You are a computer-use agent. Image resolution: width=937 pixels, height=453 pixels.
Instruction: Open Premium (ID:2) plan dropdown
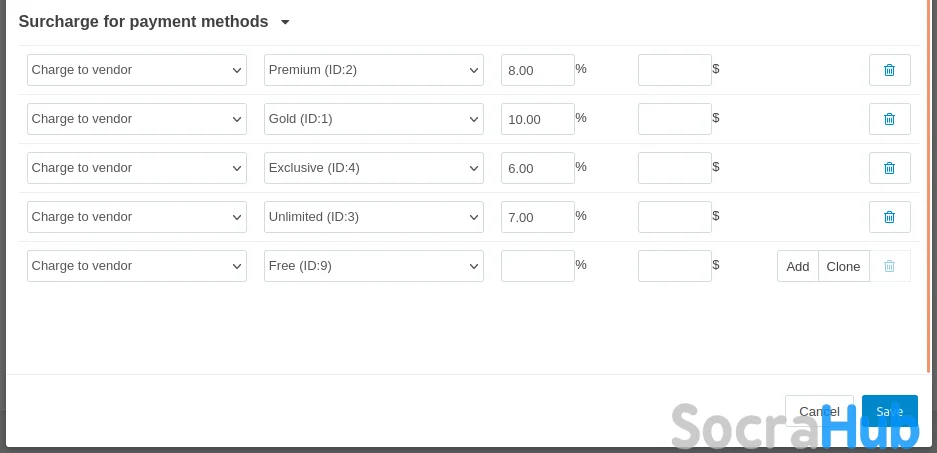point(373,70)
